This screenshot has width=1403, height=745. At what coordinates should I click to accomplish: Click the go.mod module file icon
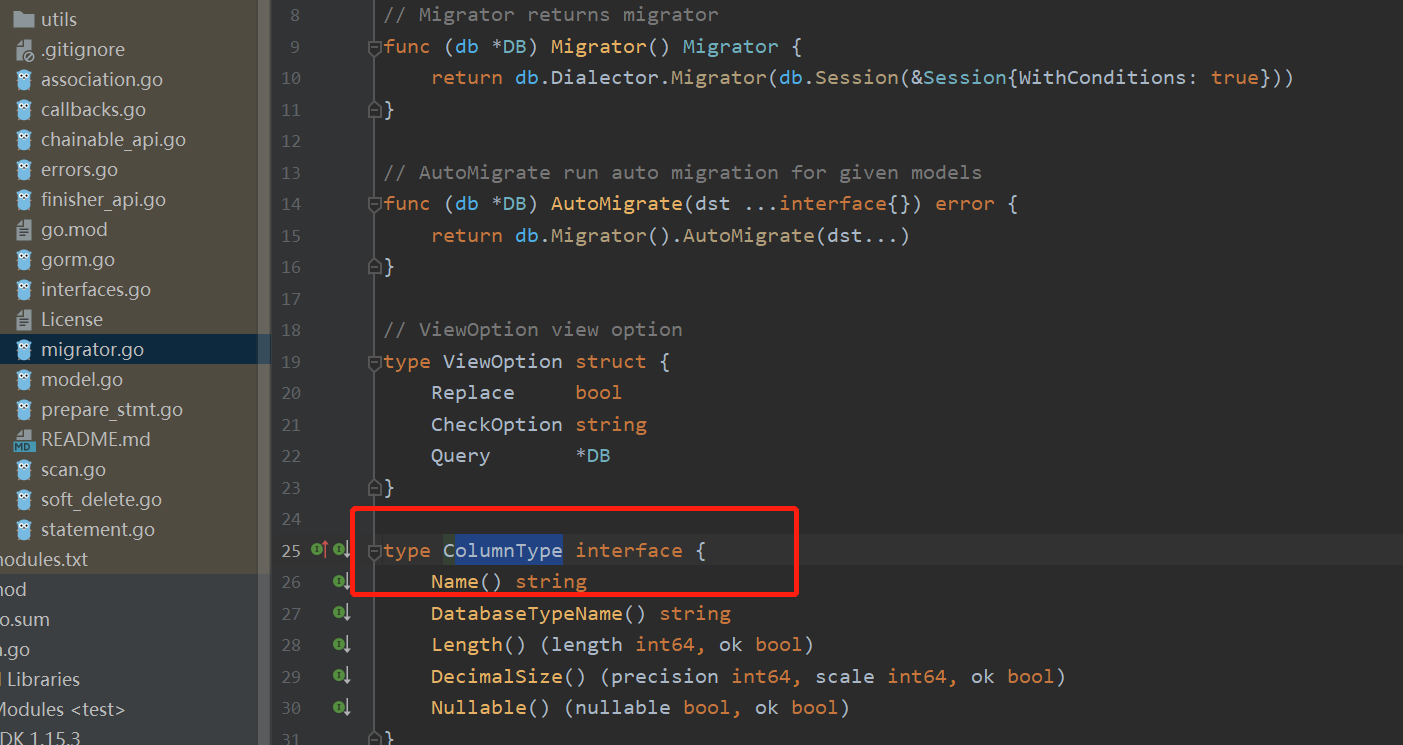click(x=22, y=229)
